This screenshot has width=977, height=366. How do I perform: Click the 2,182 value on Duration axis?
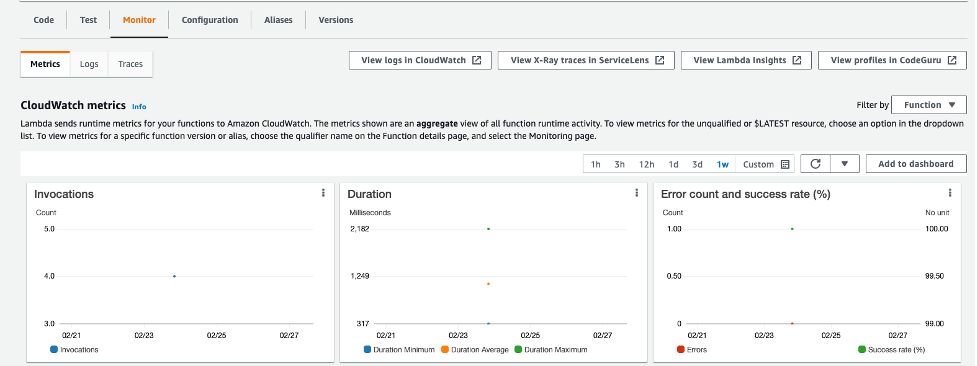coord(360,229)
